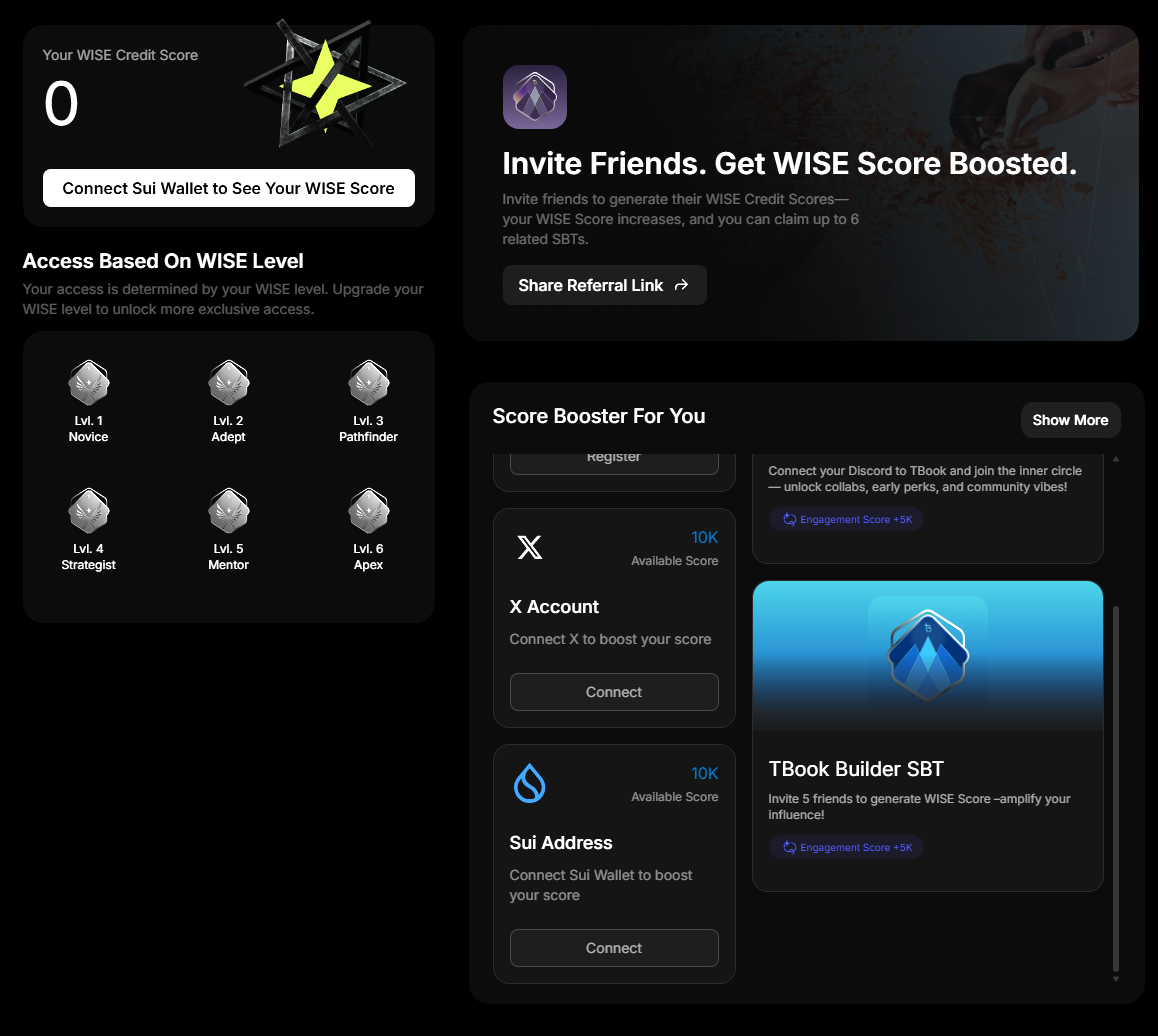Expand boosters with Show More
The width and height of the screenshot is (1158, 1036).
coord(1070,420)
